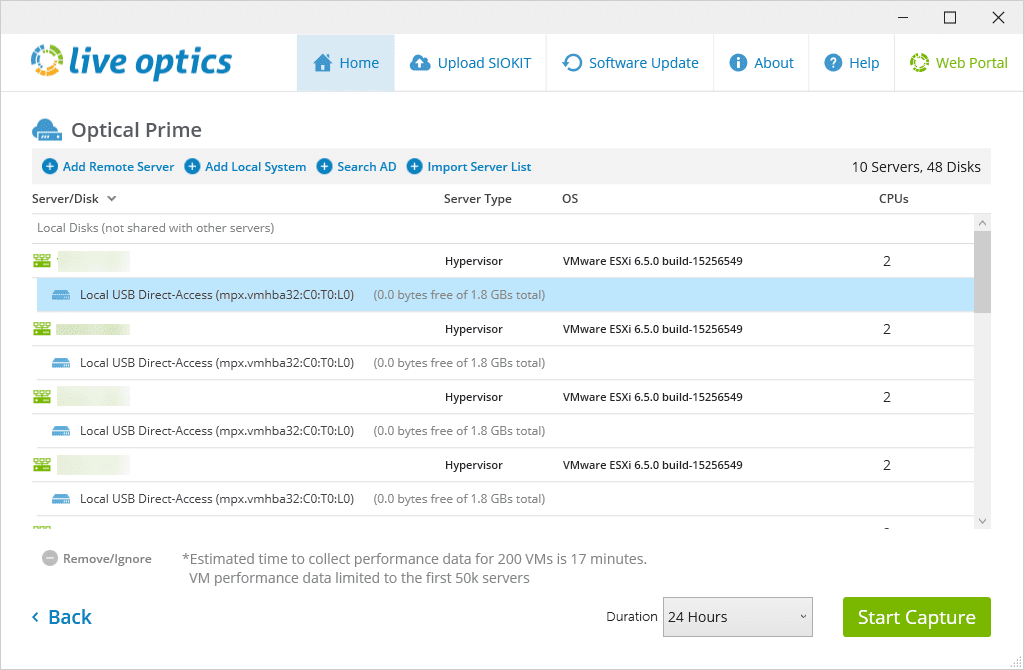Open the Duration 24 Hours dropdown
Screen dimensions: 1024x670
click(737, 617)
